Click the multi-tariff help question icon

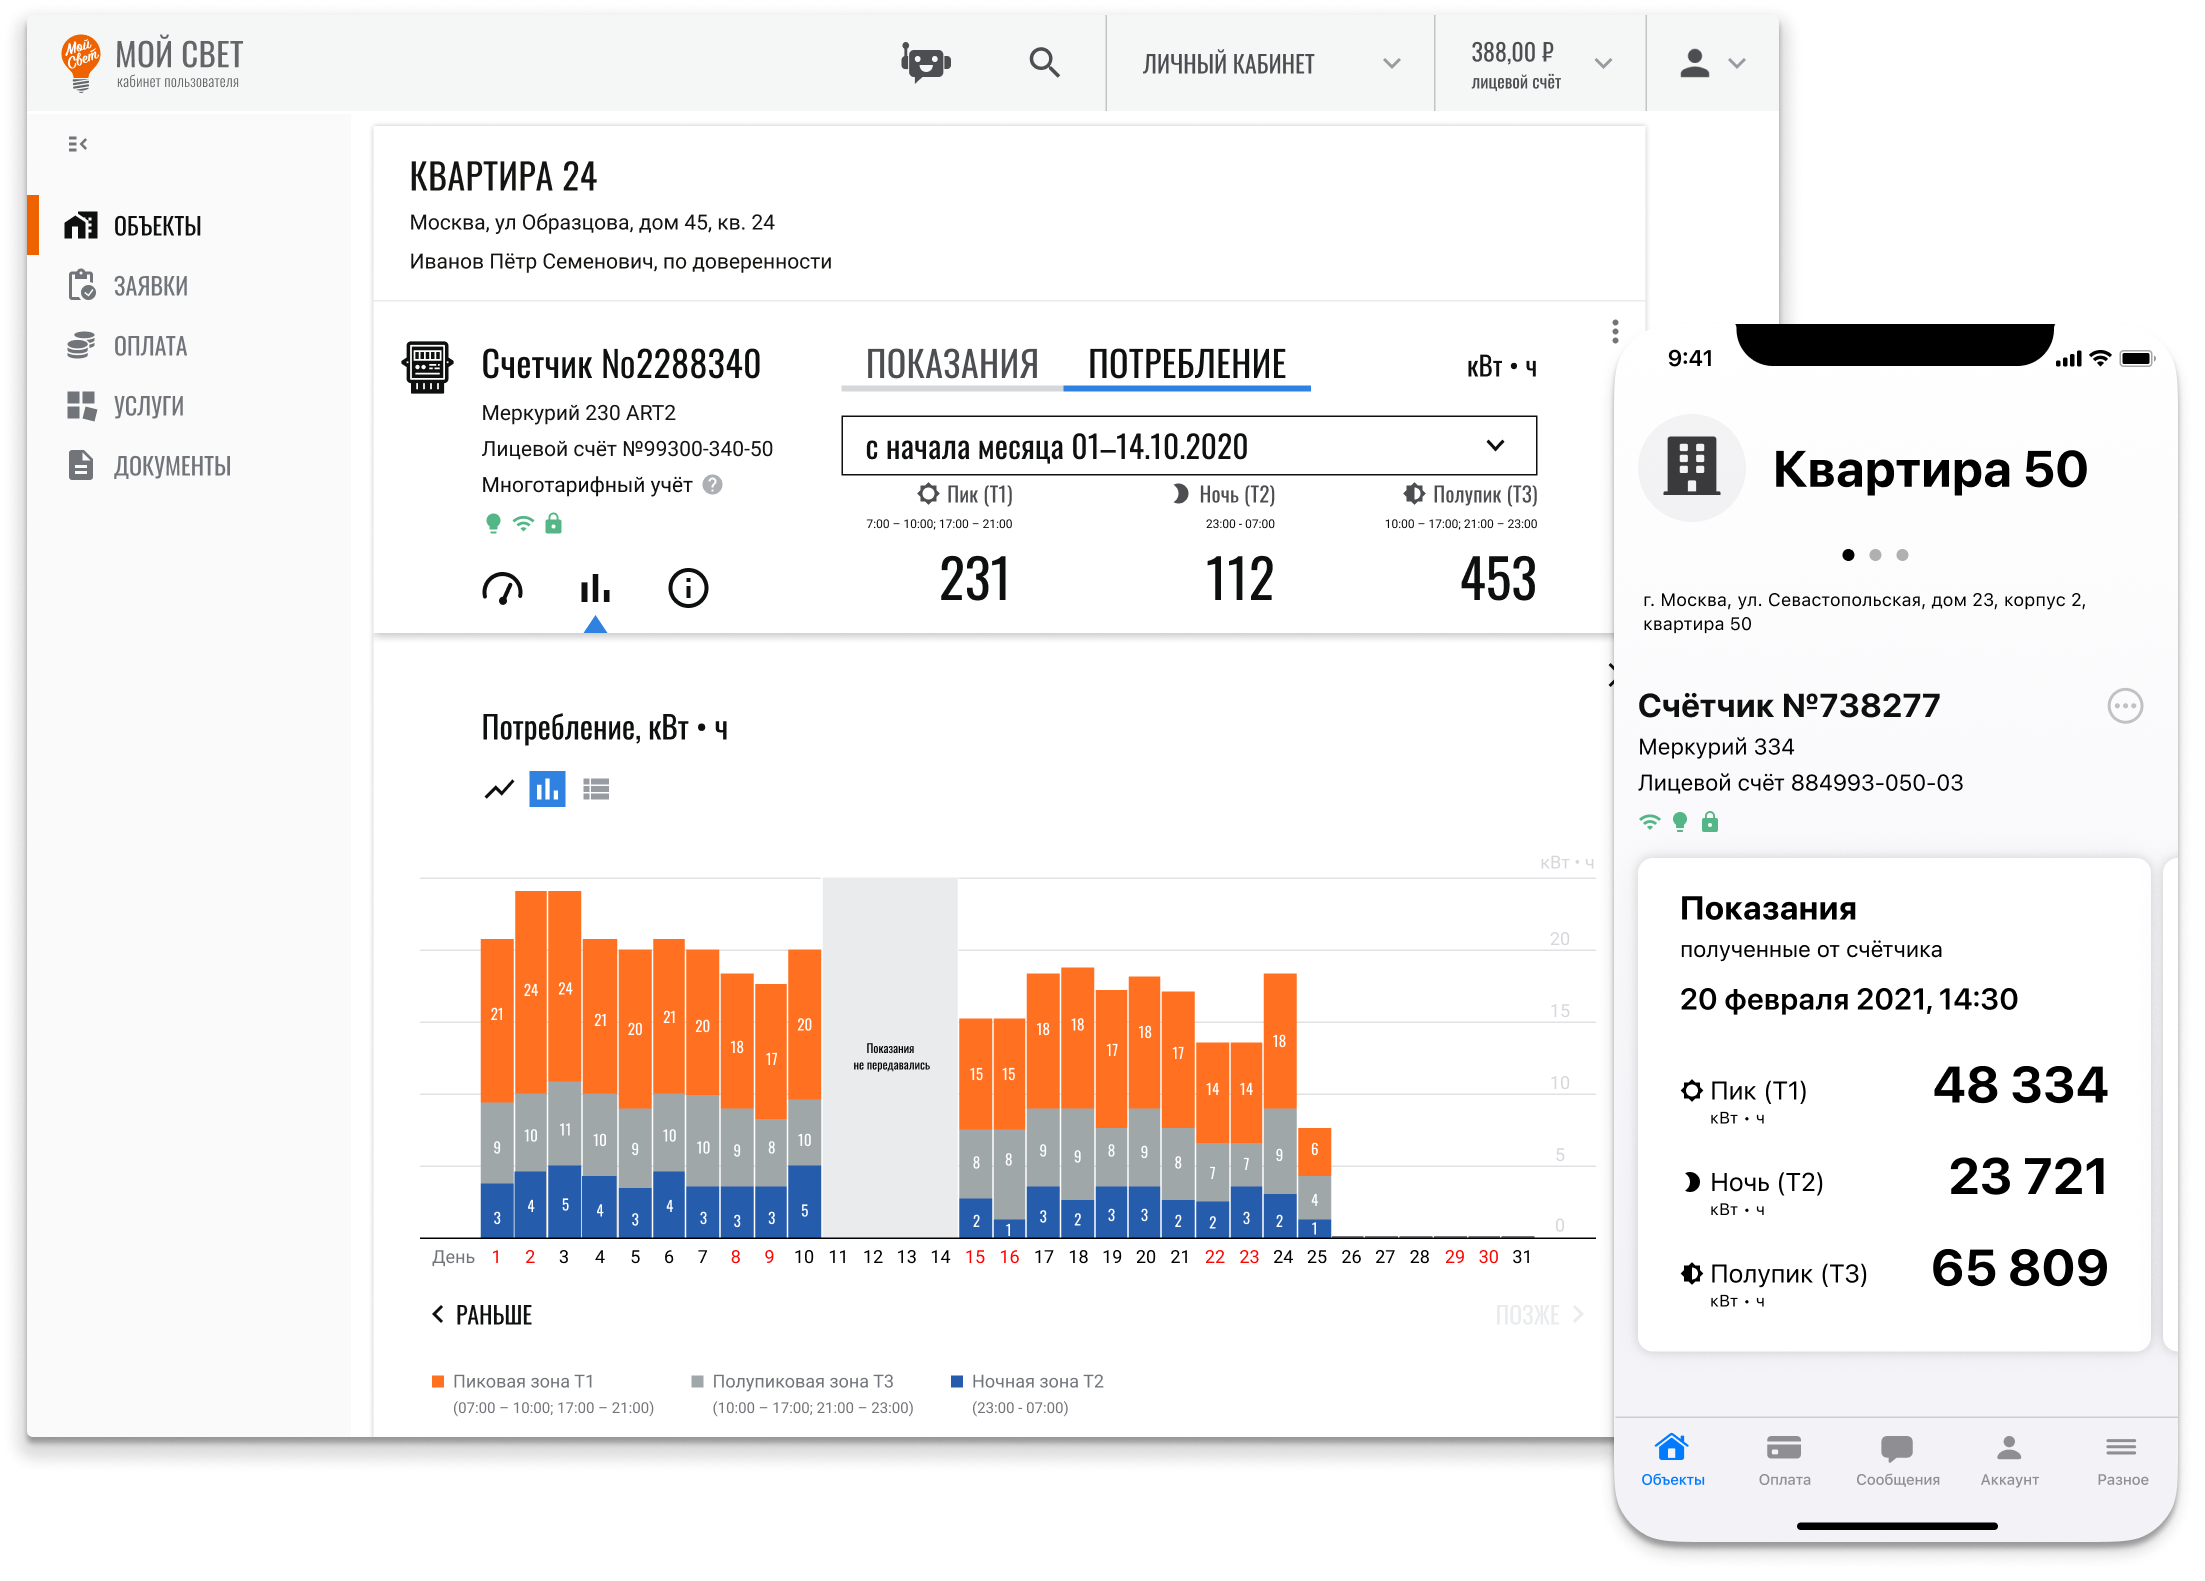712,485
